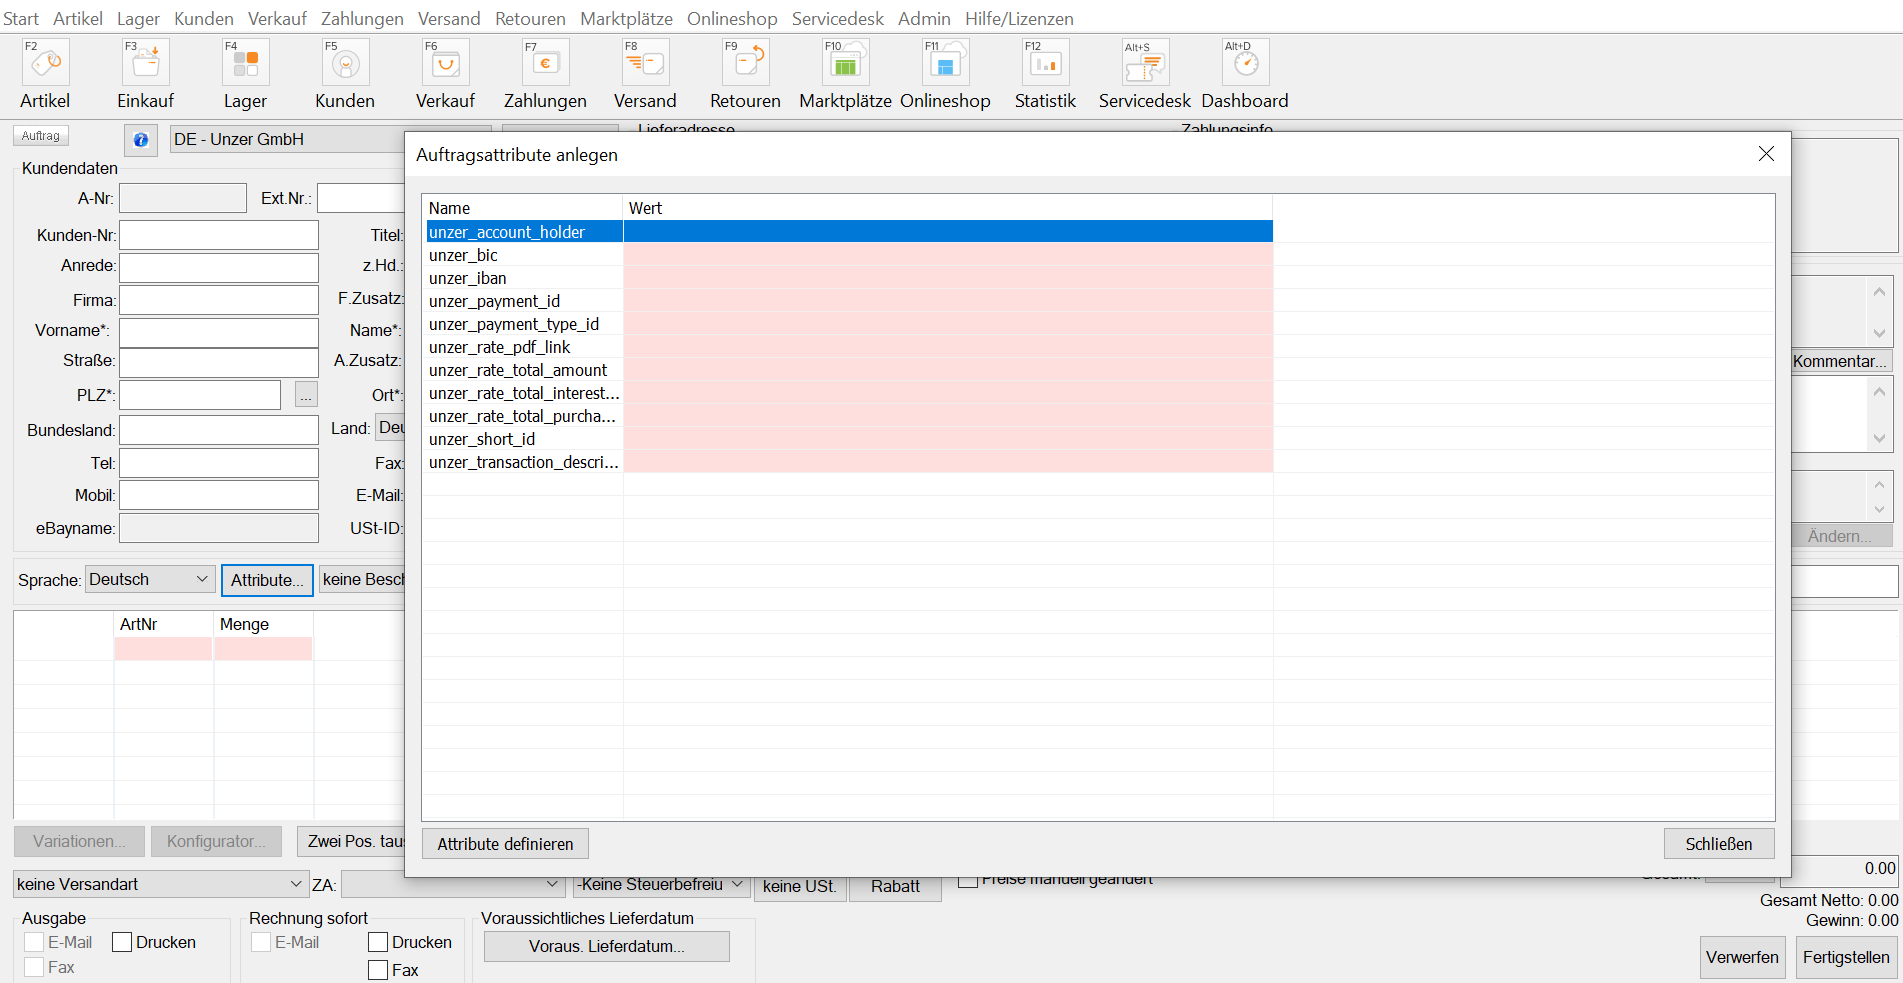Close the dialog with the Schließen button
This screenshot has height=983, width=1903.
pyautogui.click(x=1718, y=843)
